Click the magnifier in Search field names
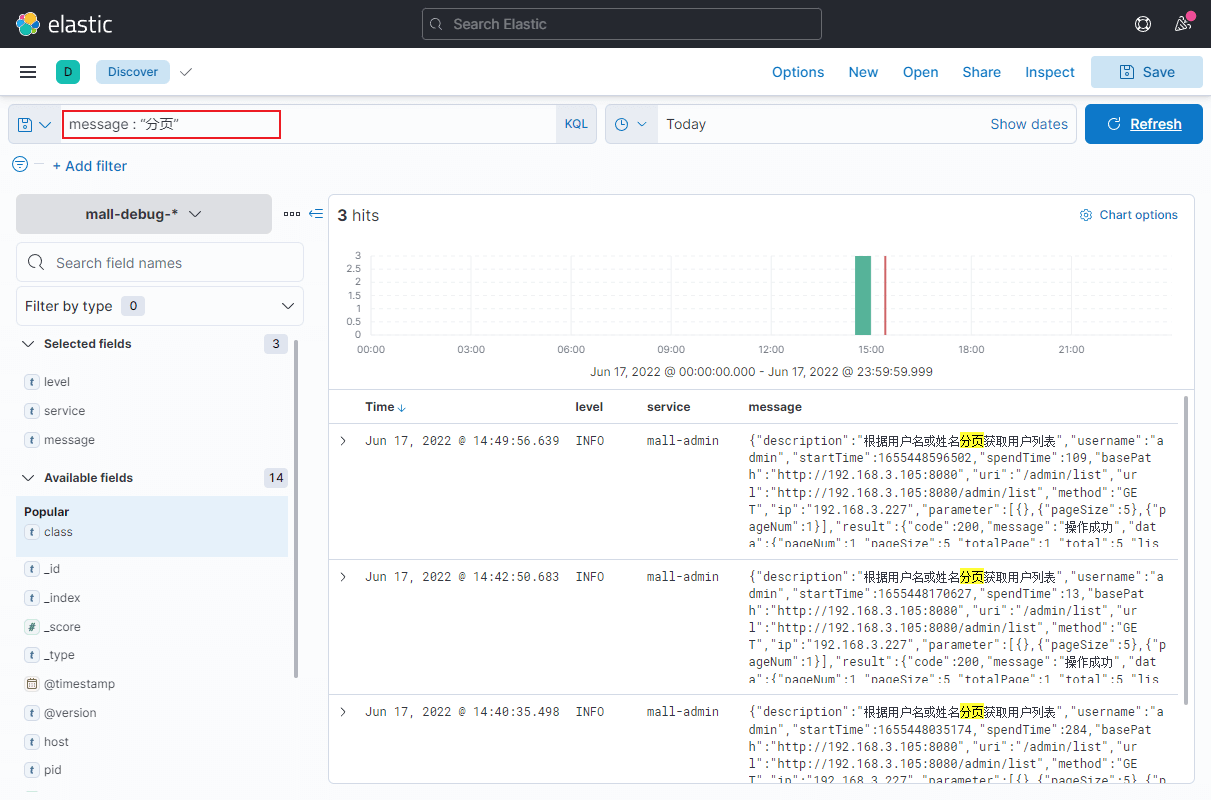This screenshot has height=800, width=1211. [36, 262]
